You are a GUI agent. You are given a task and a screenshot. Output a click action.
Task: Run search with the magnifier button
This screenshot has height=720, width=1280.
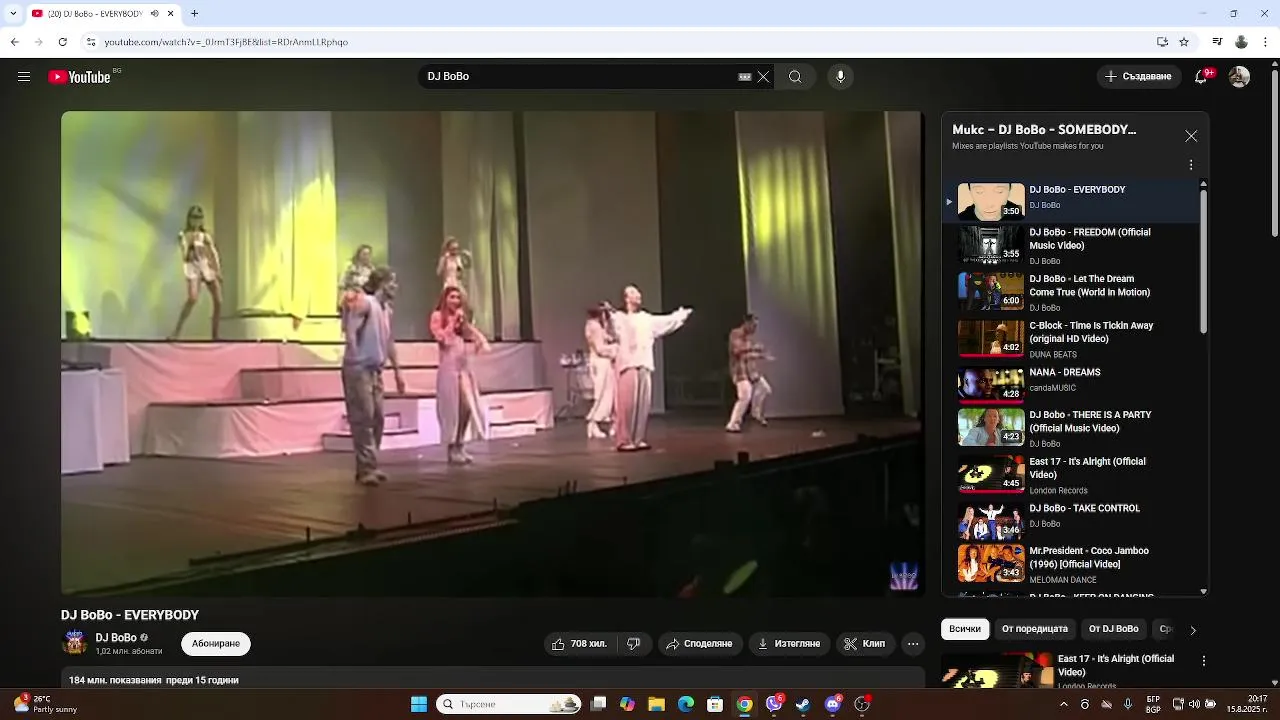click(795, 77)
